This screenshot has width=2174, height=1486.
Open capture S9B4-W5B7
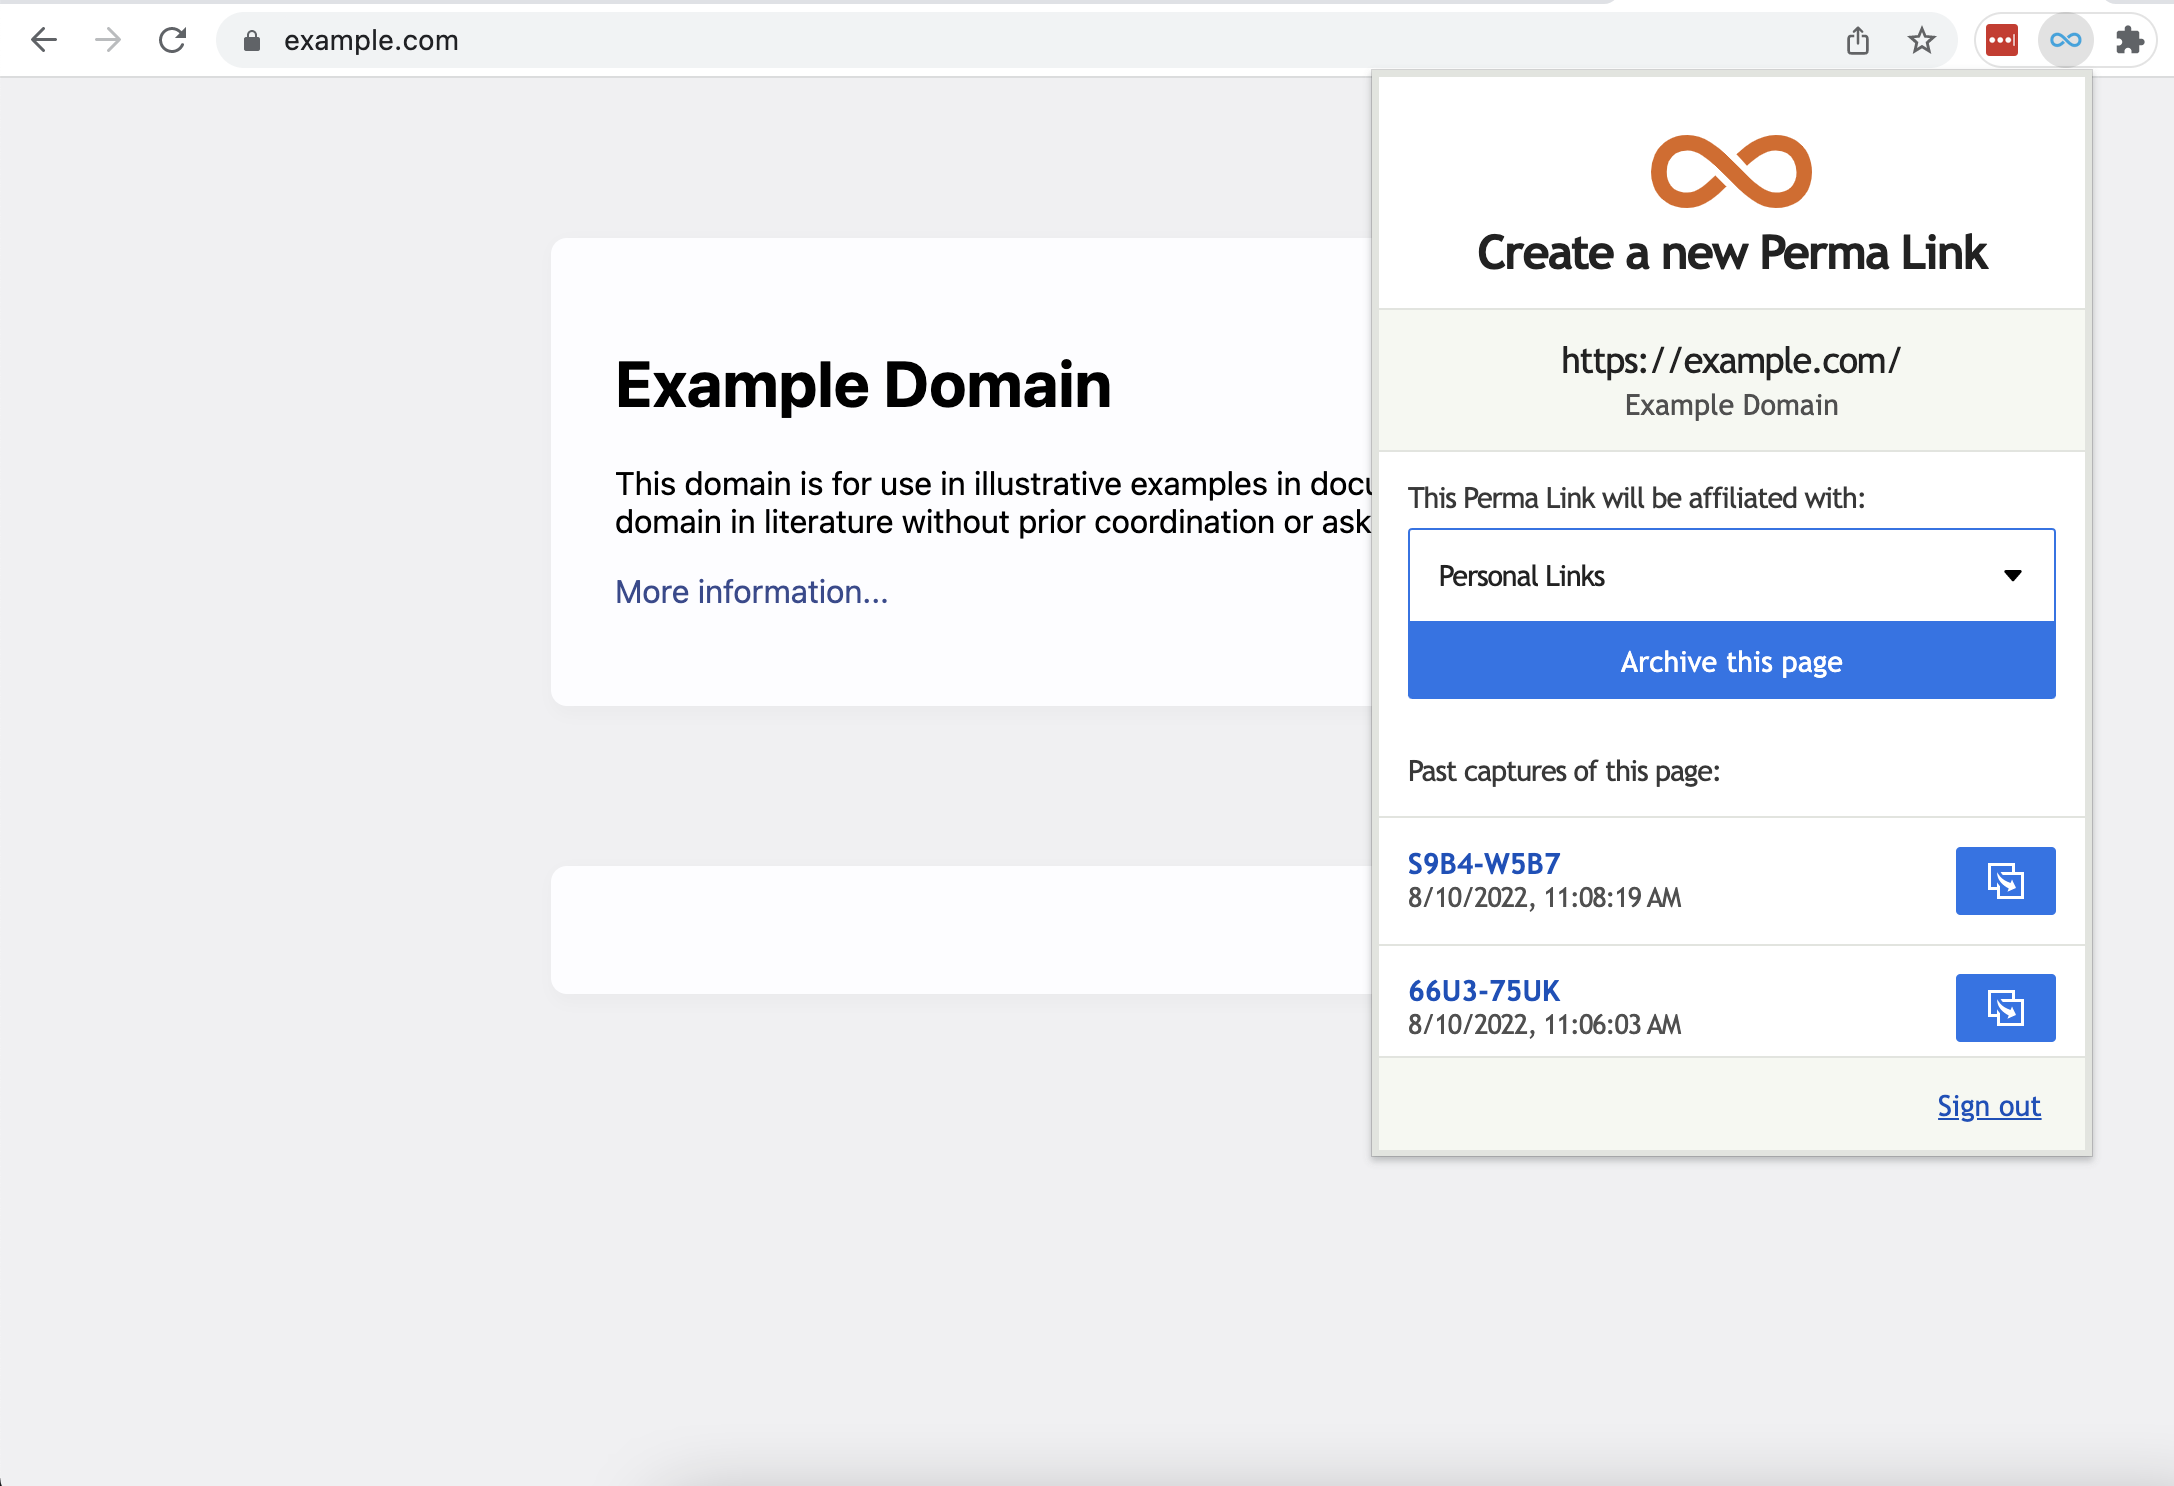tap(1483, 862)
